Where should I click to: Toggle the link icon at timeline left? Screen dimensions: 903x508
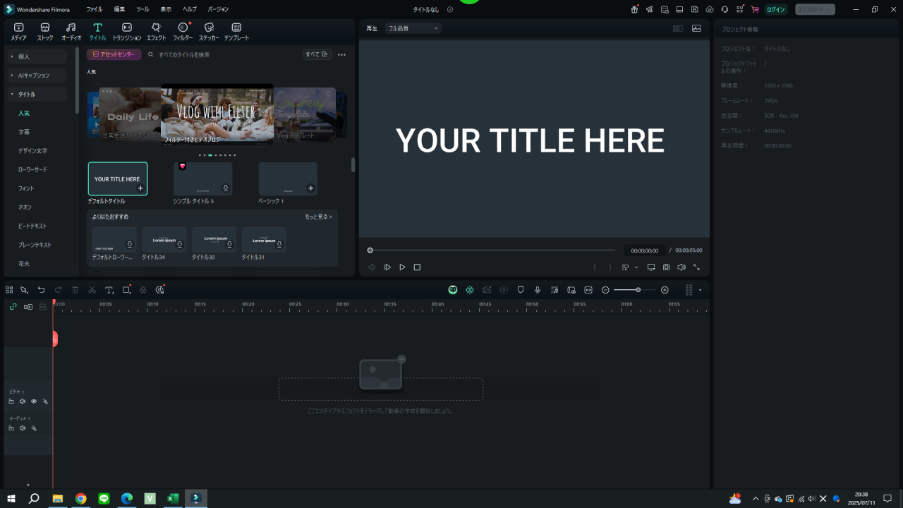[x=13, y=307]
